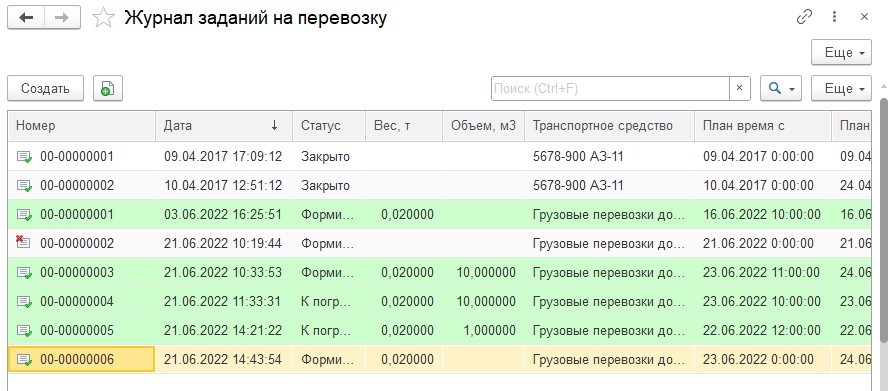Clear search field with the x button
888x391 pixels.
click(x=740, y=88)
